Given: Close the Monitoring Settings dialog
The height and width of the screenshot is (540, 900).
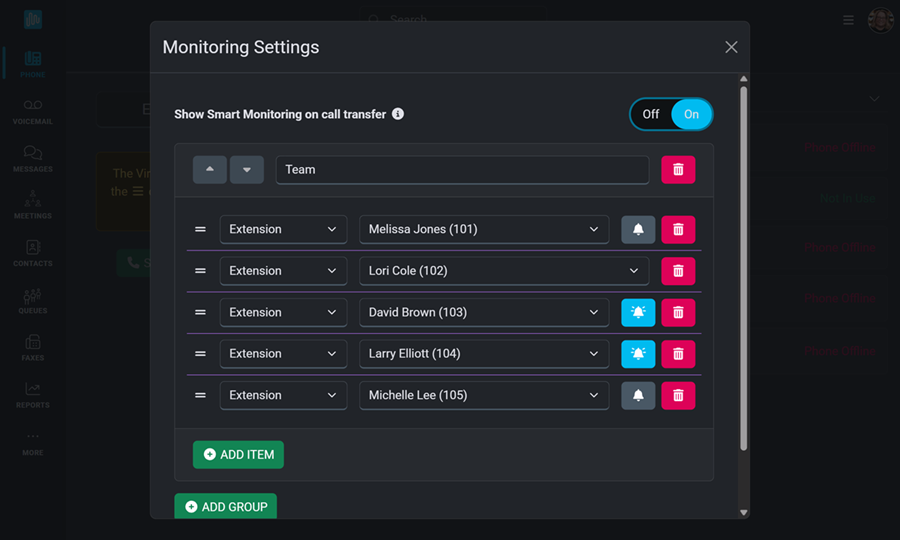Looking at the screenshot, I should tap(731, 47).
